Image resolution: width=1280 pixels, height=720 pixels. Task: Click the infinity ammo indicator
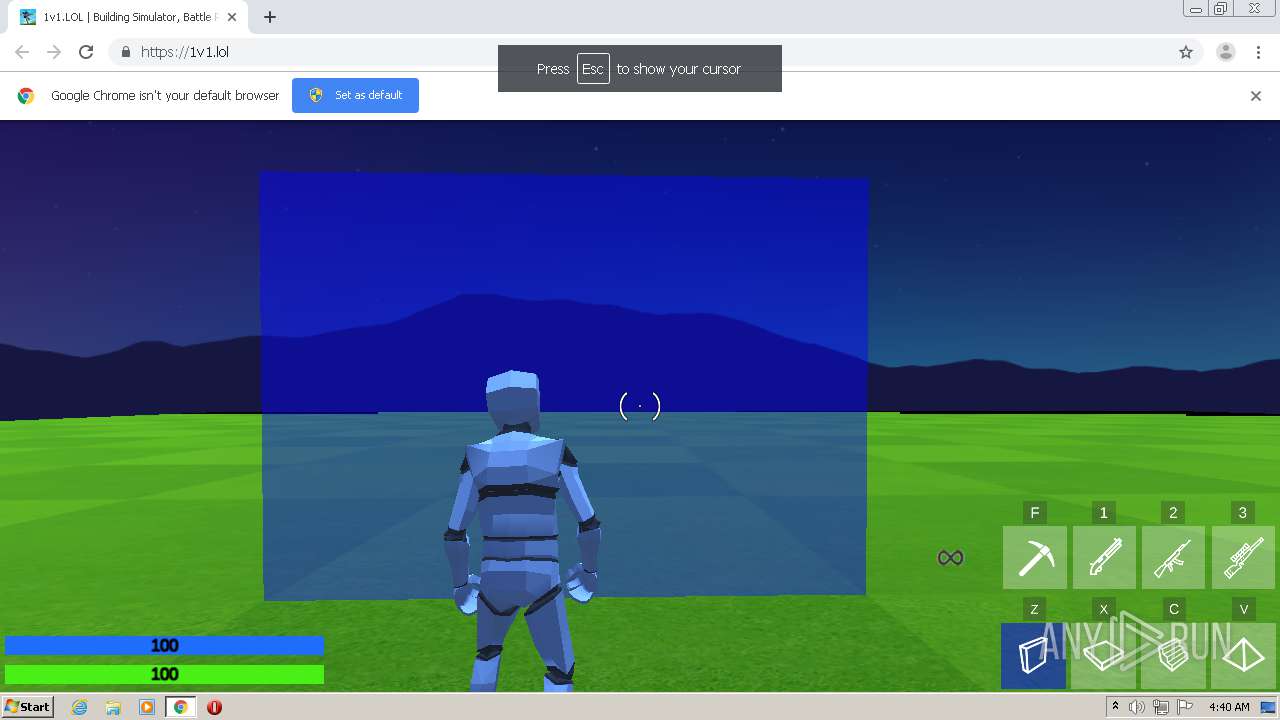coord(950,558)
